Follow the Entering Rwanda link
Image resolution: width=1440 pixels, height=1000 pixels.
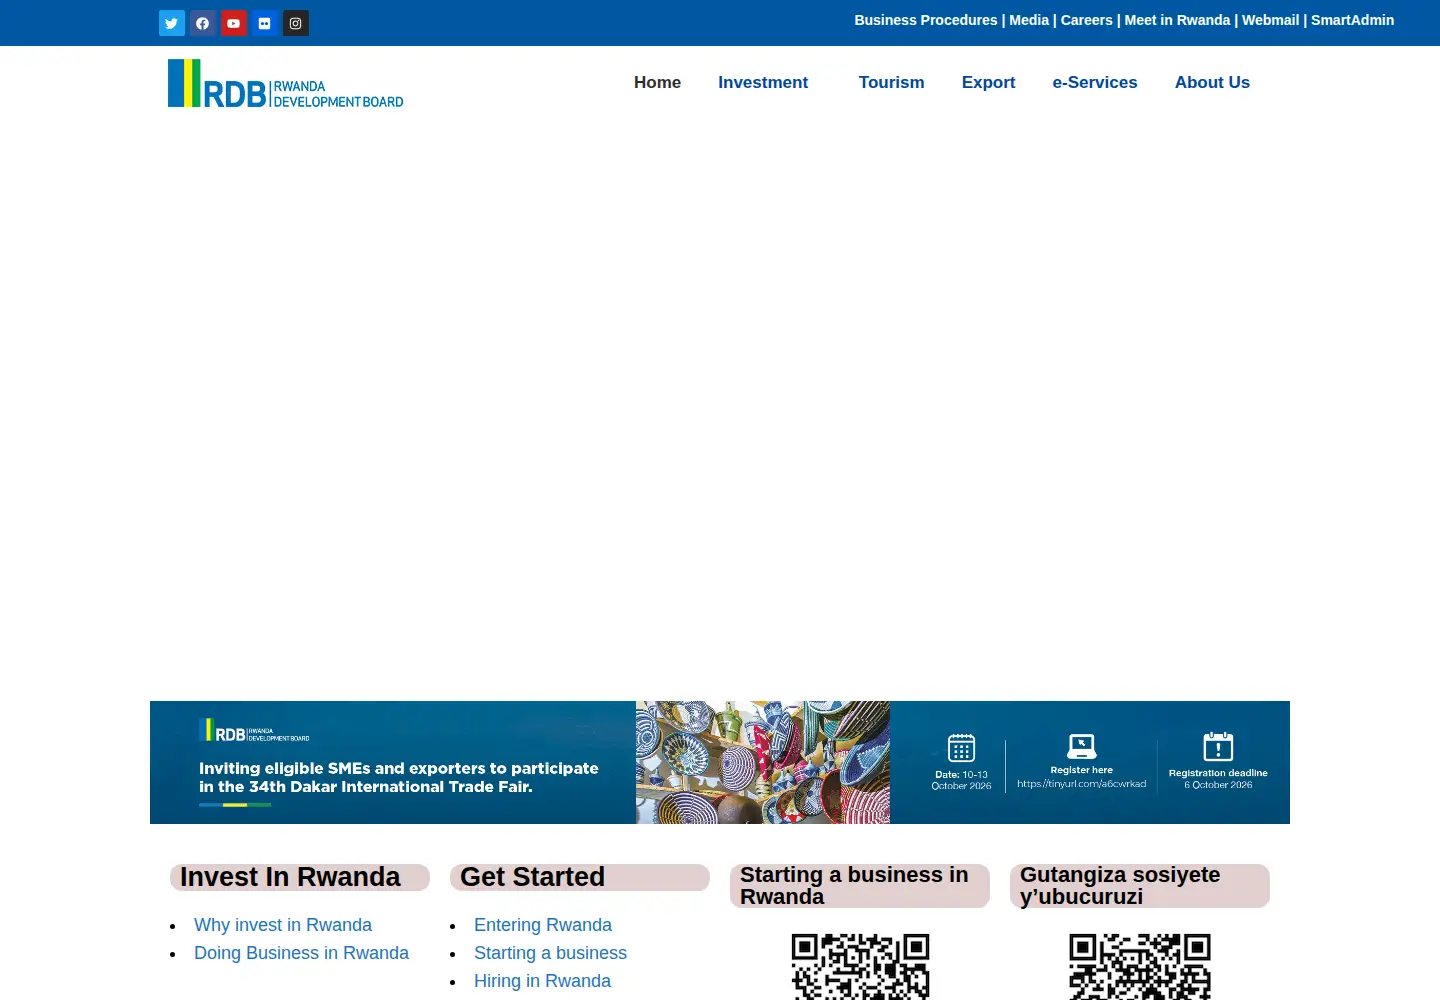pos(543,925)
